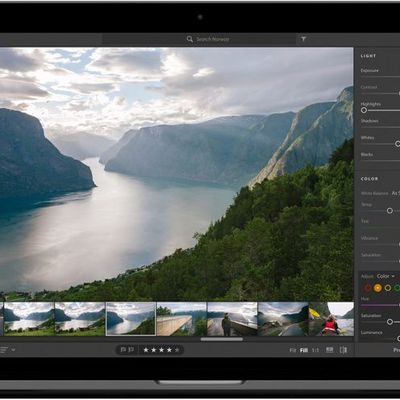Image resolution: width=400 pixels, height=400 pixels.
Task: Open the kayaker thumbnail in filmstrip
Action: coord(331,319)
